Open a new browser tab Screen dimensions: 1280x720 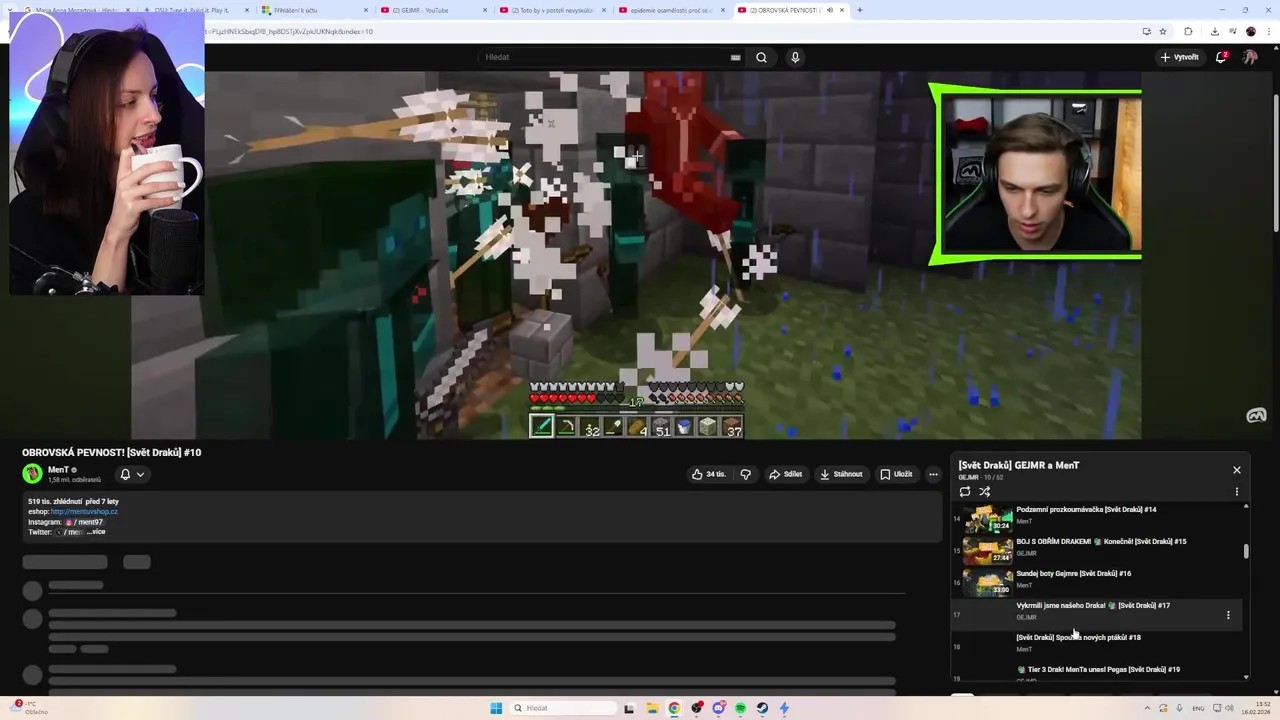coord(860,10)
